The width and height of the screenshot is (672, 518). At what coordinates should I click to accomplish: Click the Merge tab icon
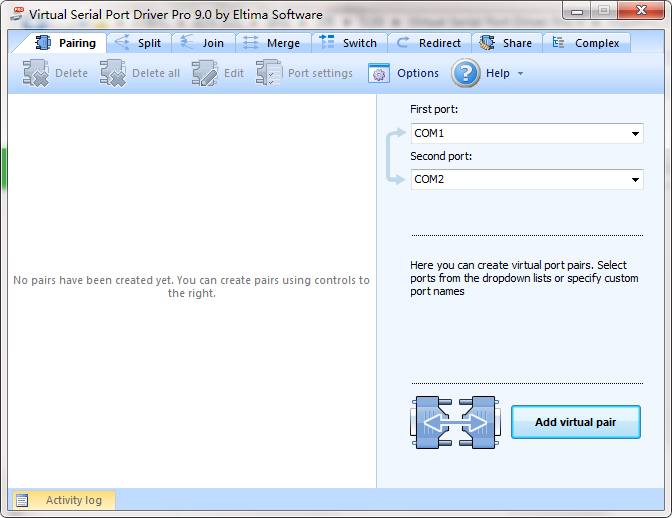[251, 42]
